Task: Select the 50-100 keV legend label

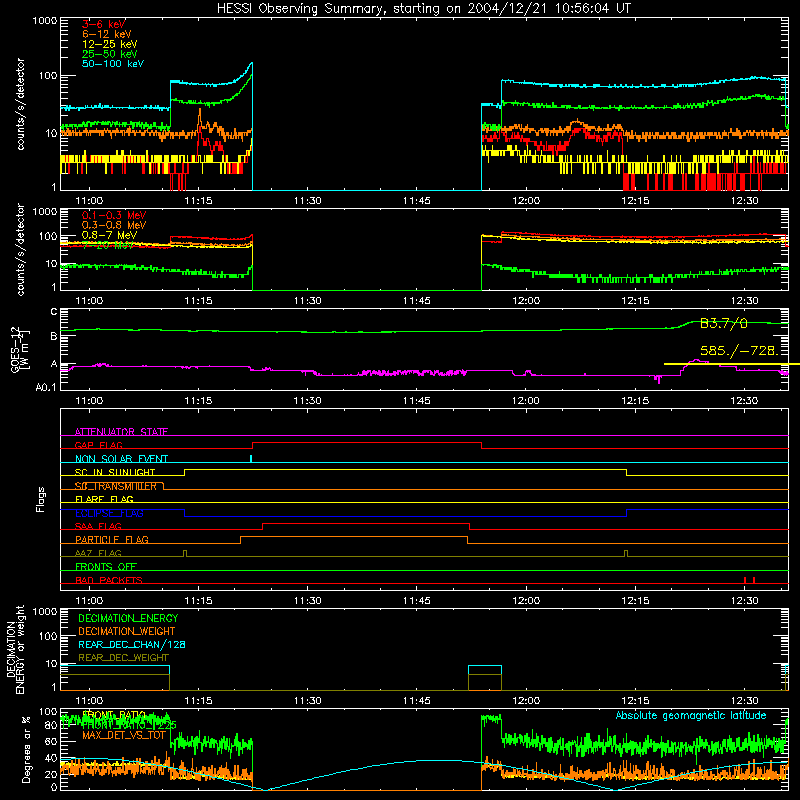Action: (x=113, y=63)
